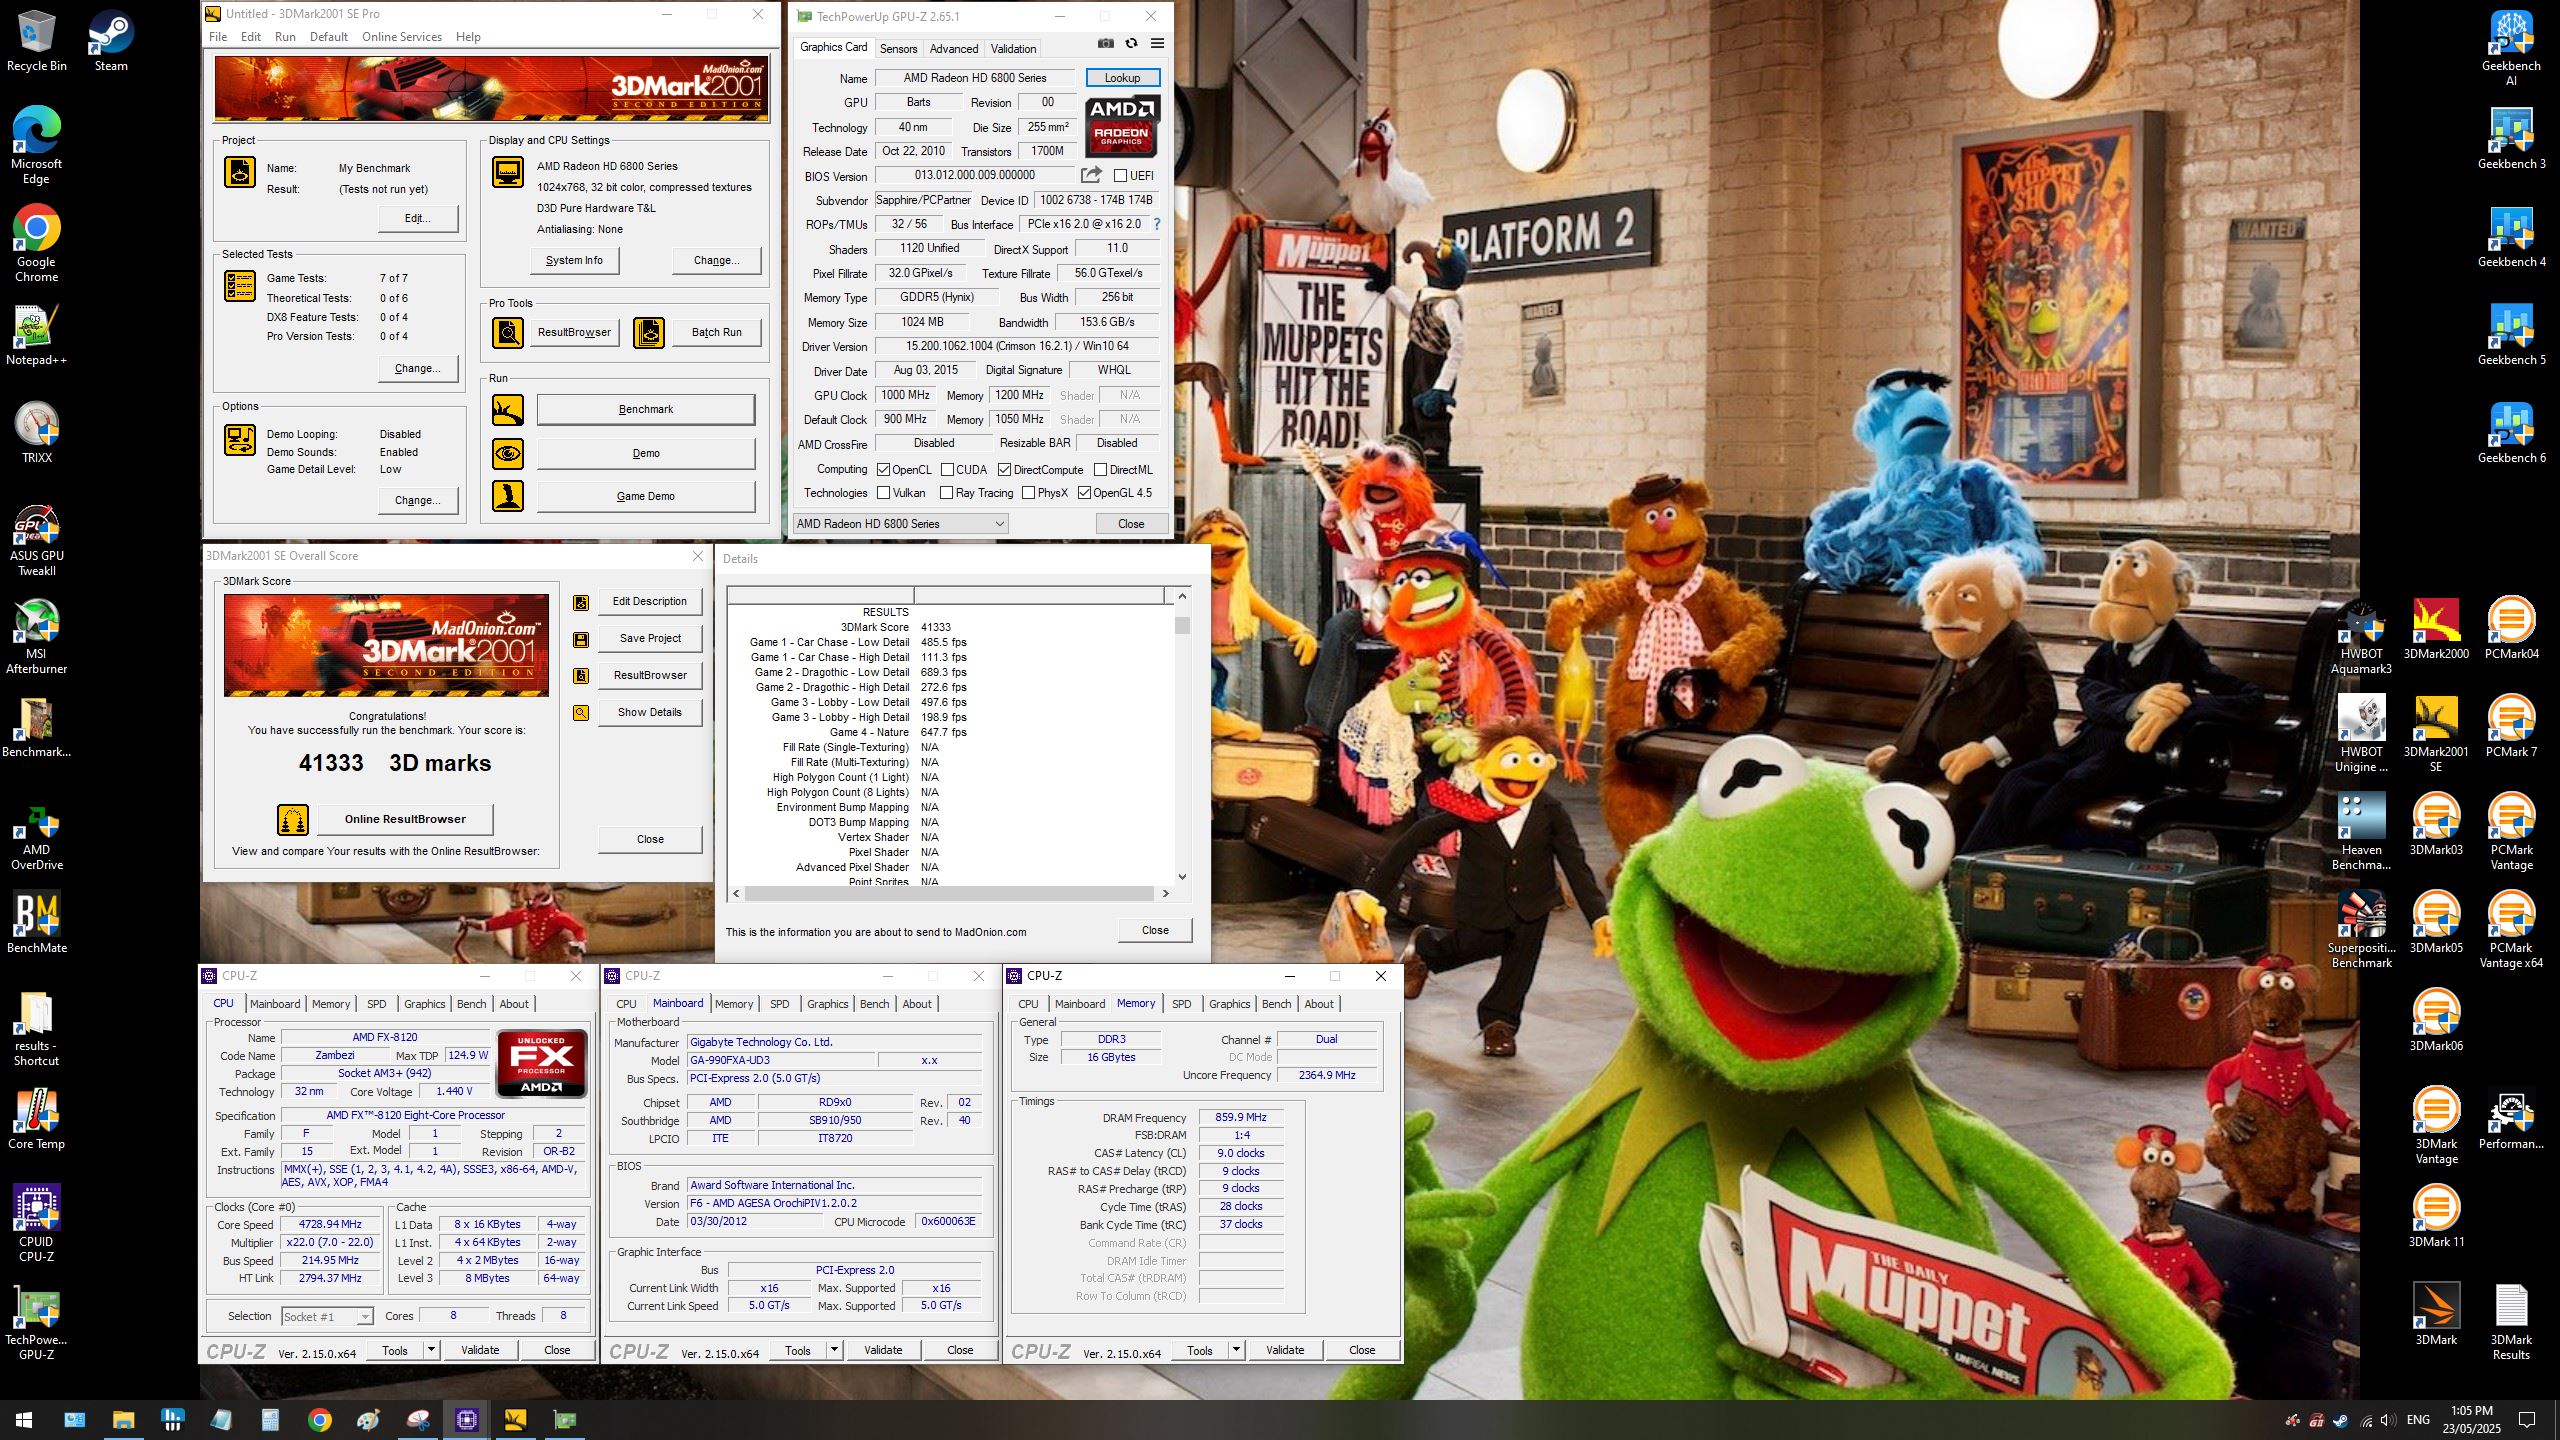Toggle the Ray Tracing checkbox in GPU-Z
Viewport: 2560px width, 1440px height.
[947, 493]
